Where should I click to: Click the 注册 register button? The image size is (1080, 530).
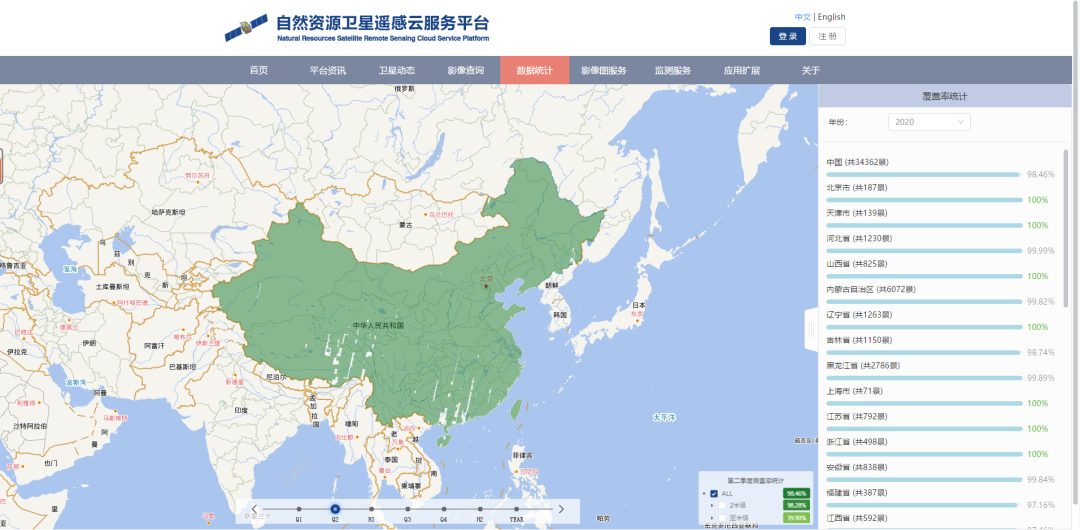tap(827, 37)
